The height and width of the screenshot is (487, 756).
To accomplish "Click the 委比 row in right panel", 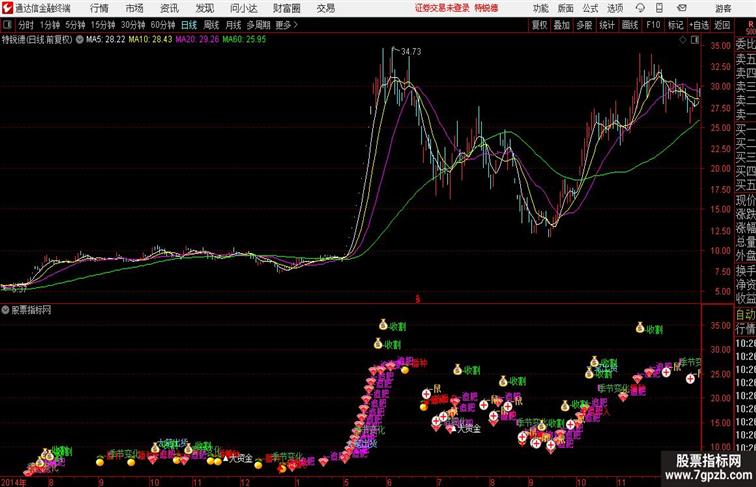I will click(x=745, y=45).
